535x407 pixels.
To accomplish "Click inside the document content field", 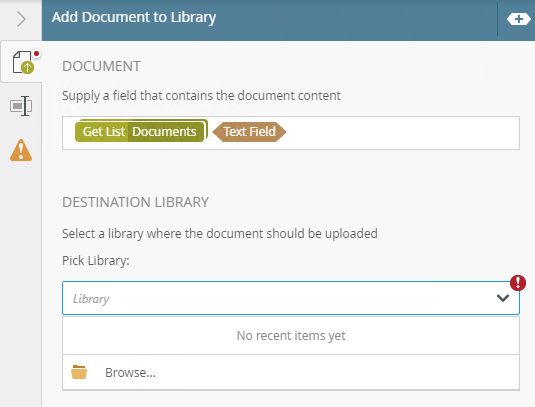I will (291, 133).
